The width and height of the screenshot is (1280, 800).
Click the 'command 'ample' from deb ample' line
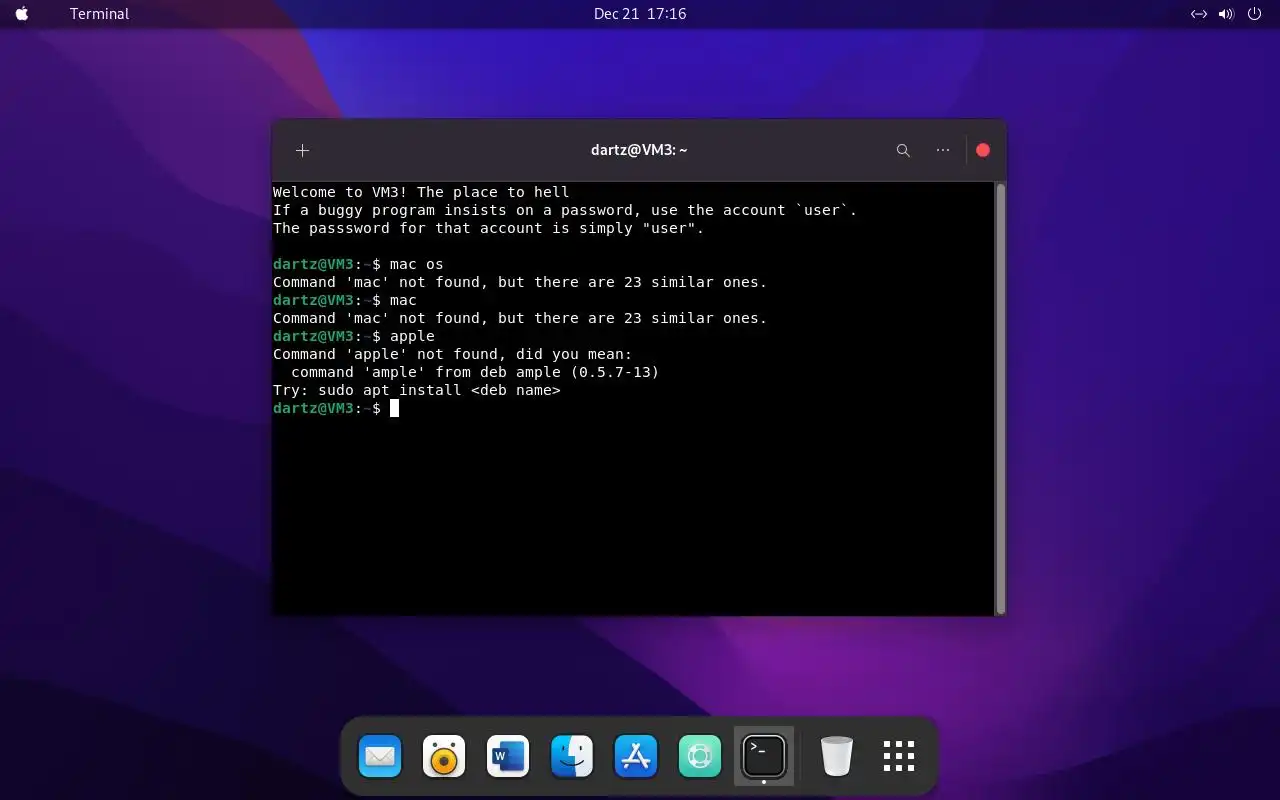point(475,372)
